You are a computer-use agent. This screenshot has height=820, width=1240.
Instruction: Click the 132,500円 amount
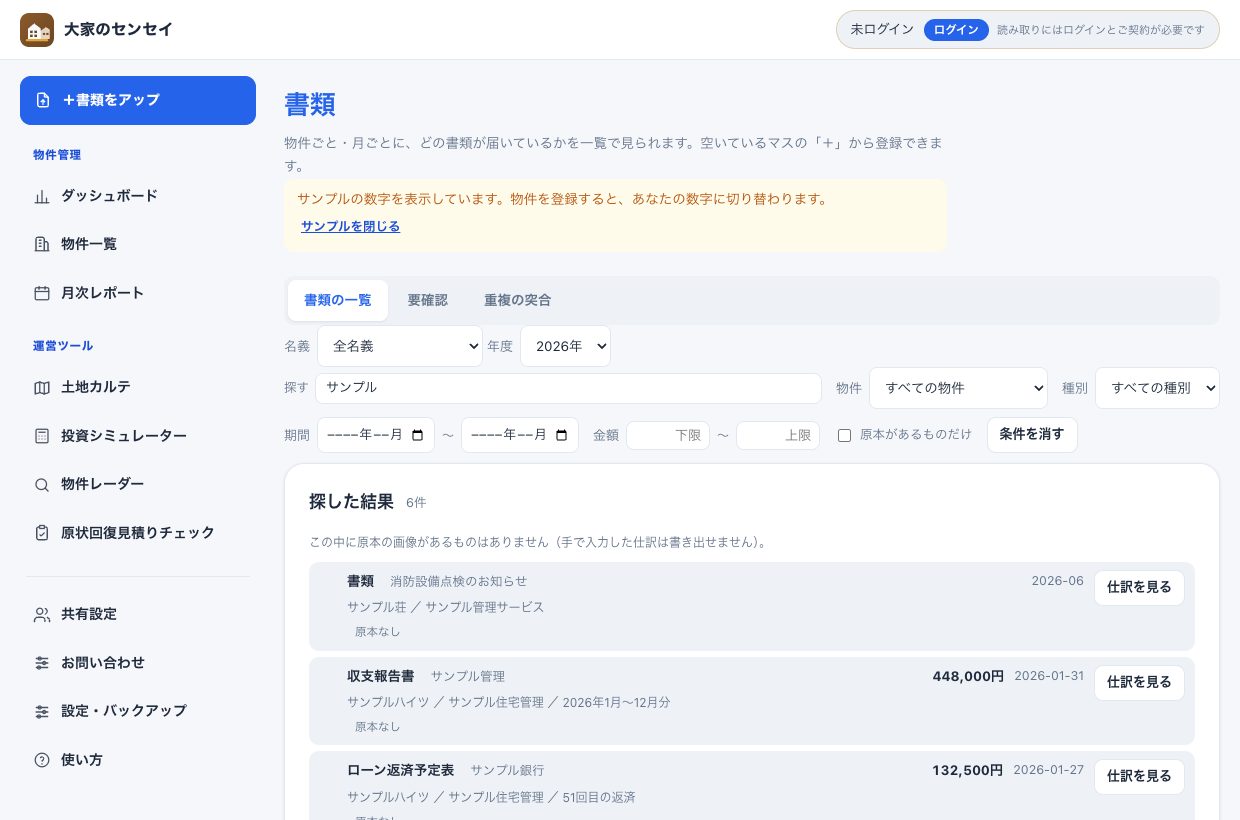click(967, 770)
